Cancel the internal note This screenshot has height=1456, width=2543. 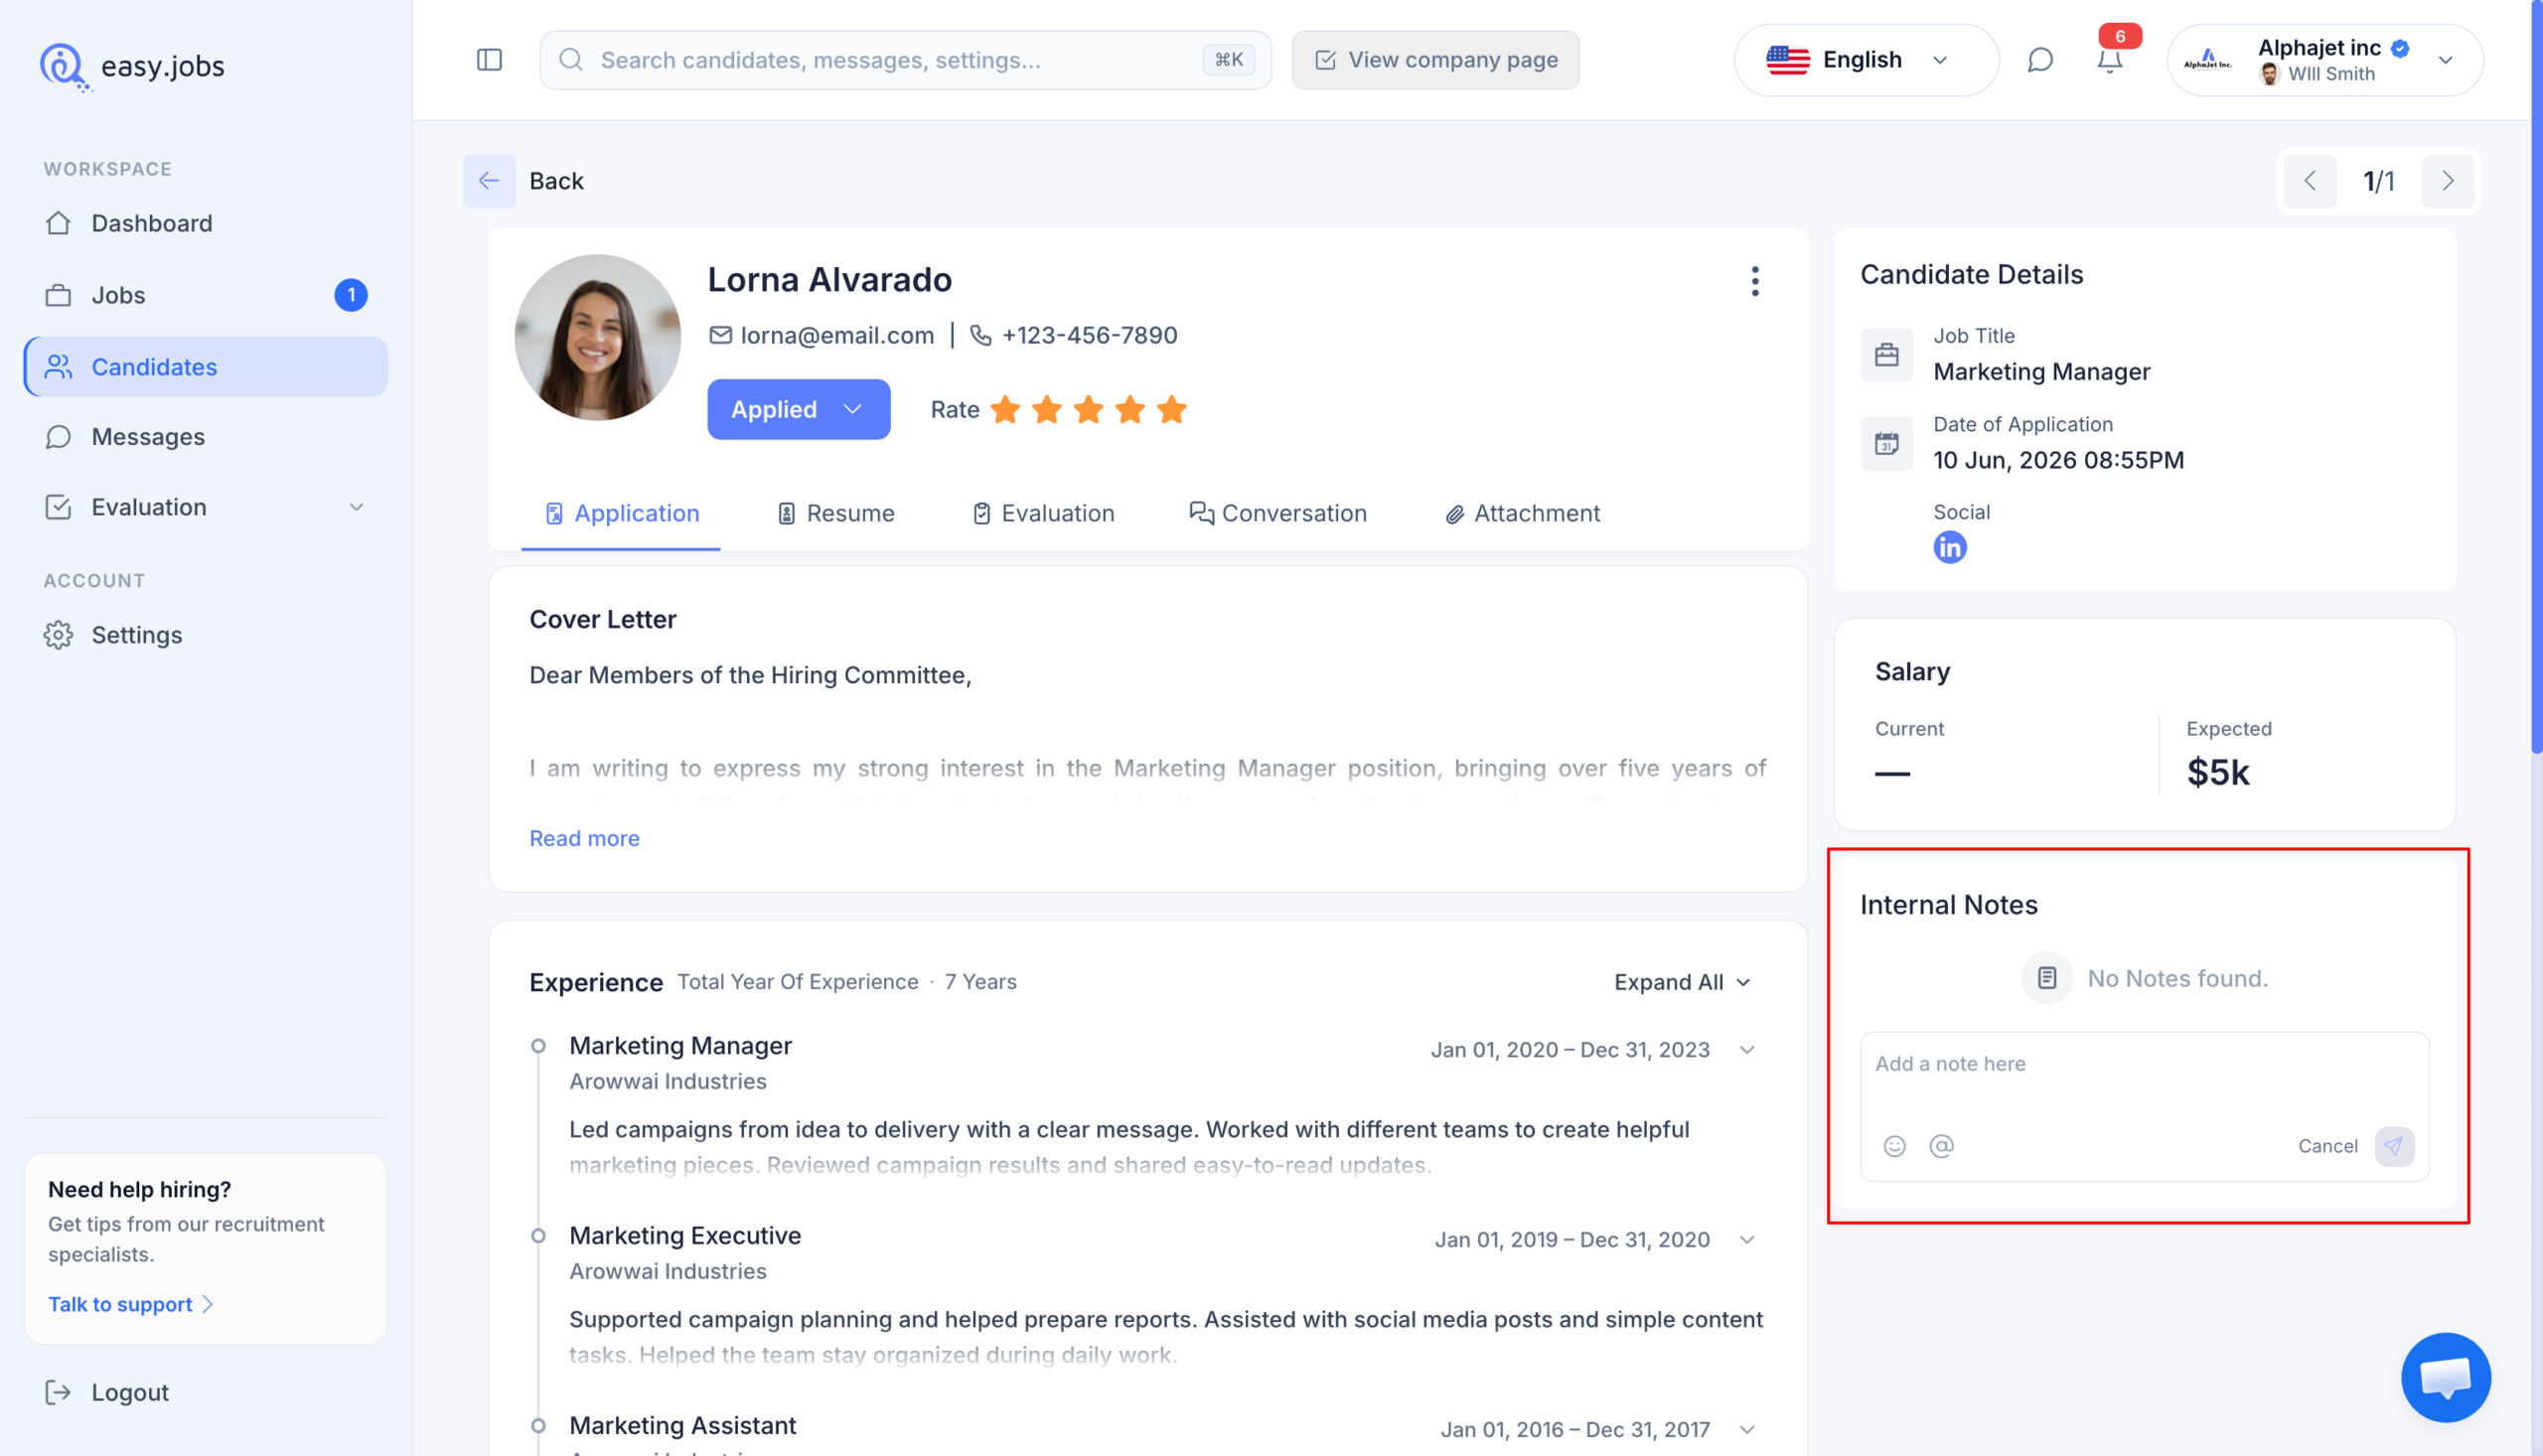point(2327,1146)
